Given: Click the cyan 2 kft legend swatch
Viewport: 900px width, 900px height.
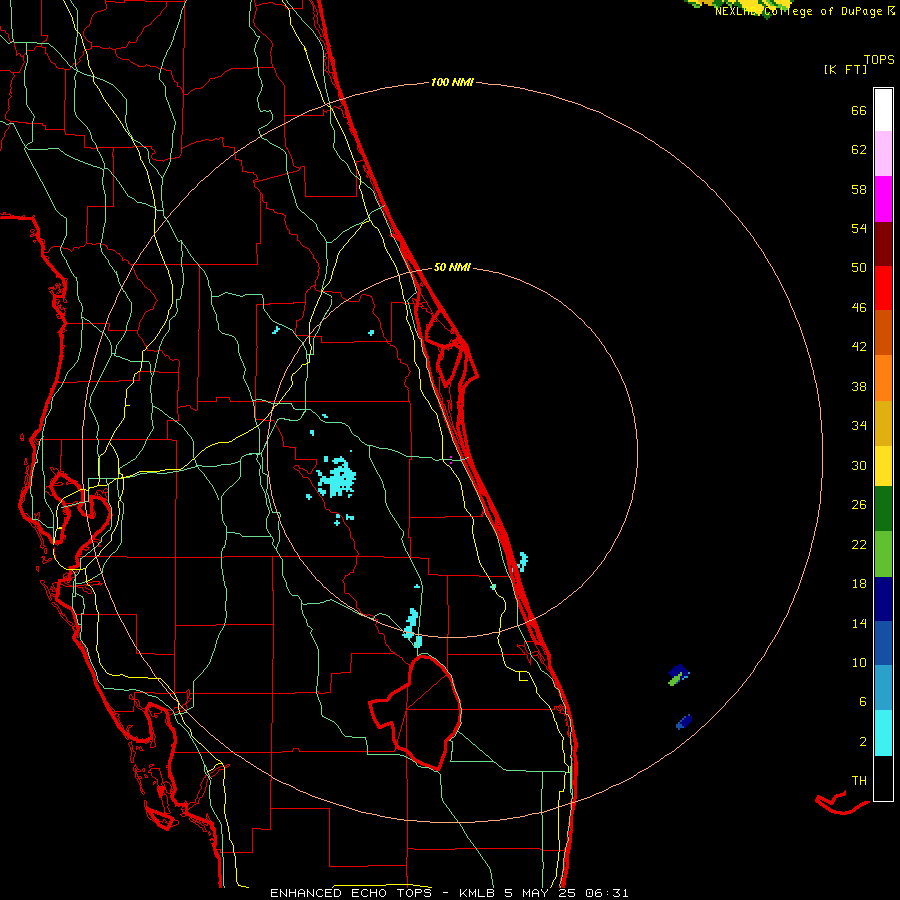Looking at the screenshot, I should (883, 733).
